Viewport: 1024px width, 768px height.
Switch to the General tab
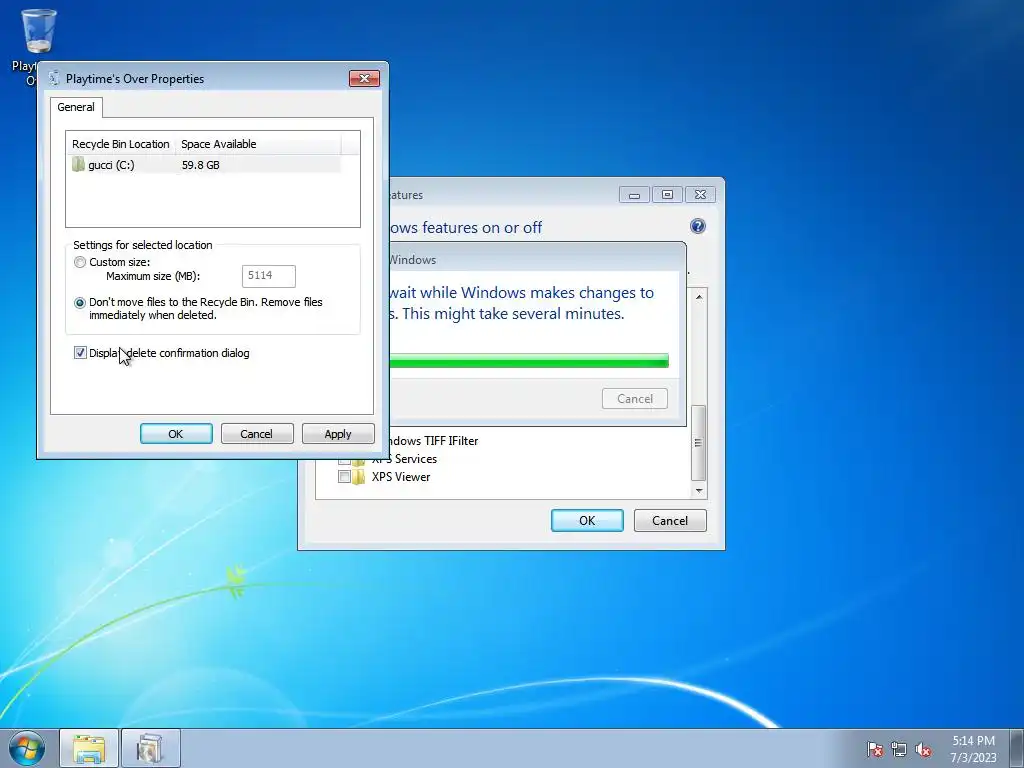(x=76, y=107)
